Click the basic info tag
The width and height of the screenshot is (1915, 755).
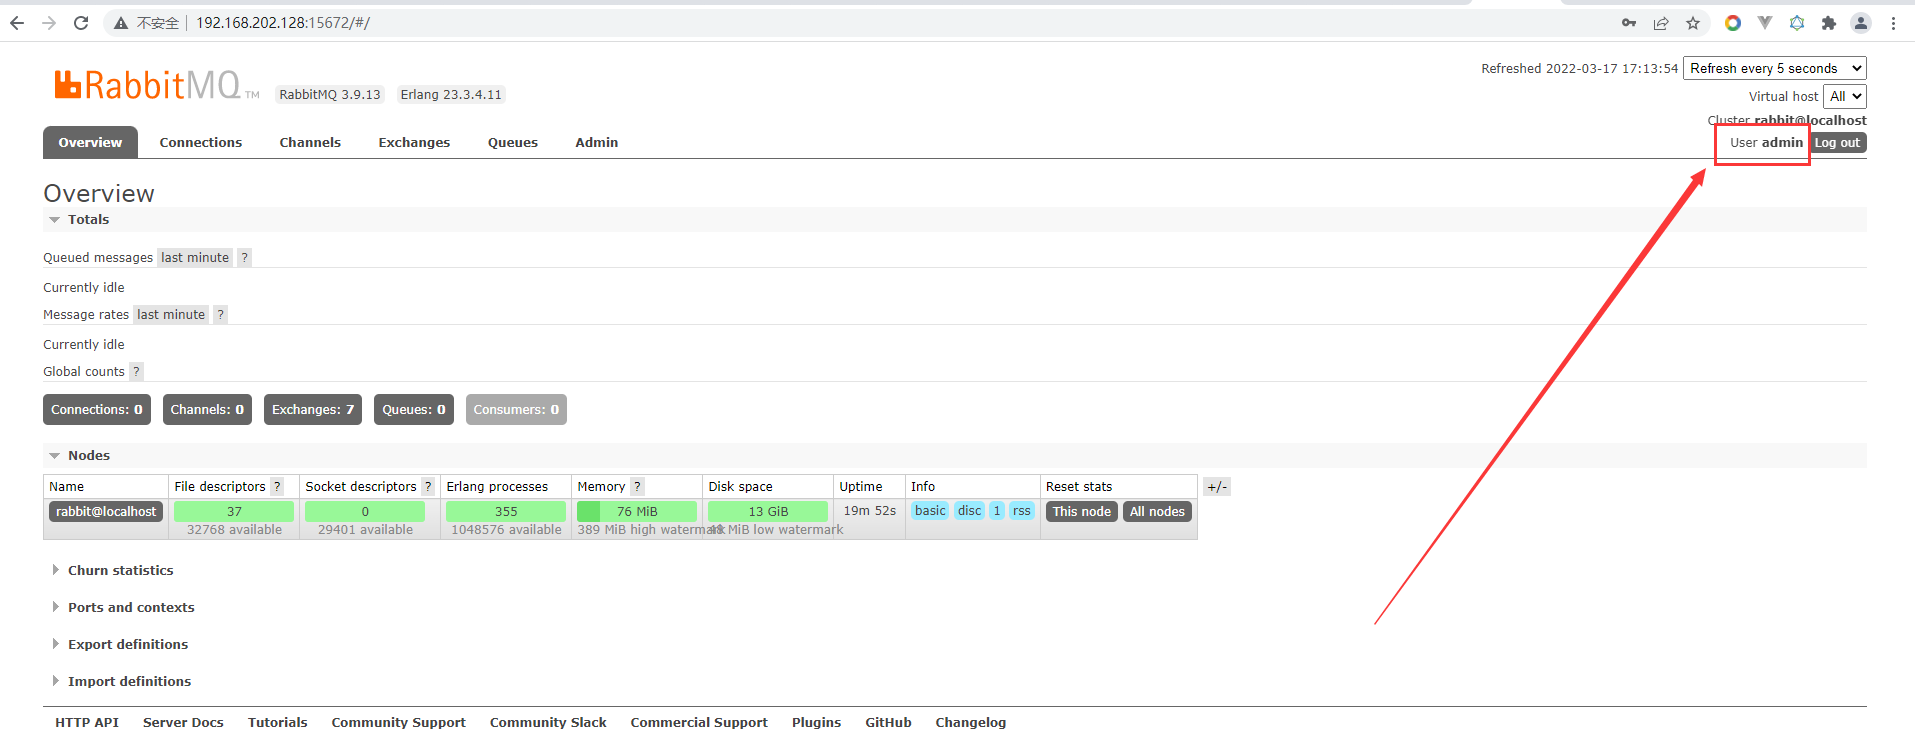(x=930, y=511)
